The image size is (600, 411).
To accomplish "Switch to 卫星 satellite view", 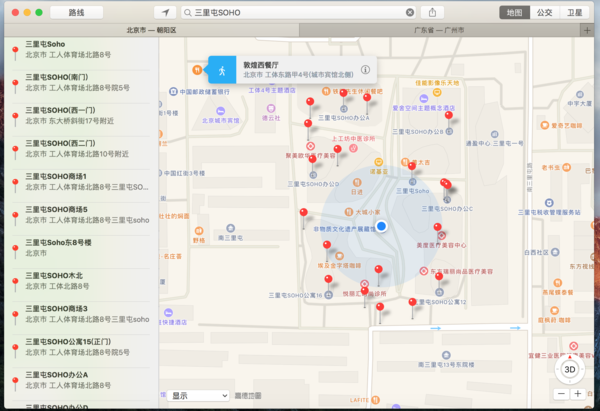I will tap(574, 13).
